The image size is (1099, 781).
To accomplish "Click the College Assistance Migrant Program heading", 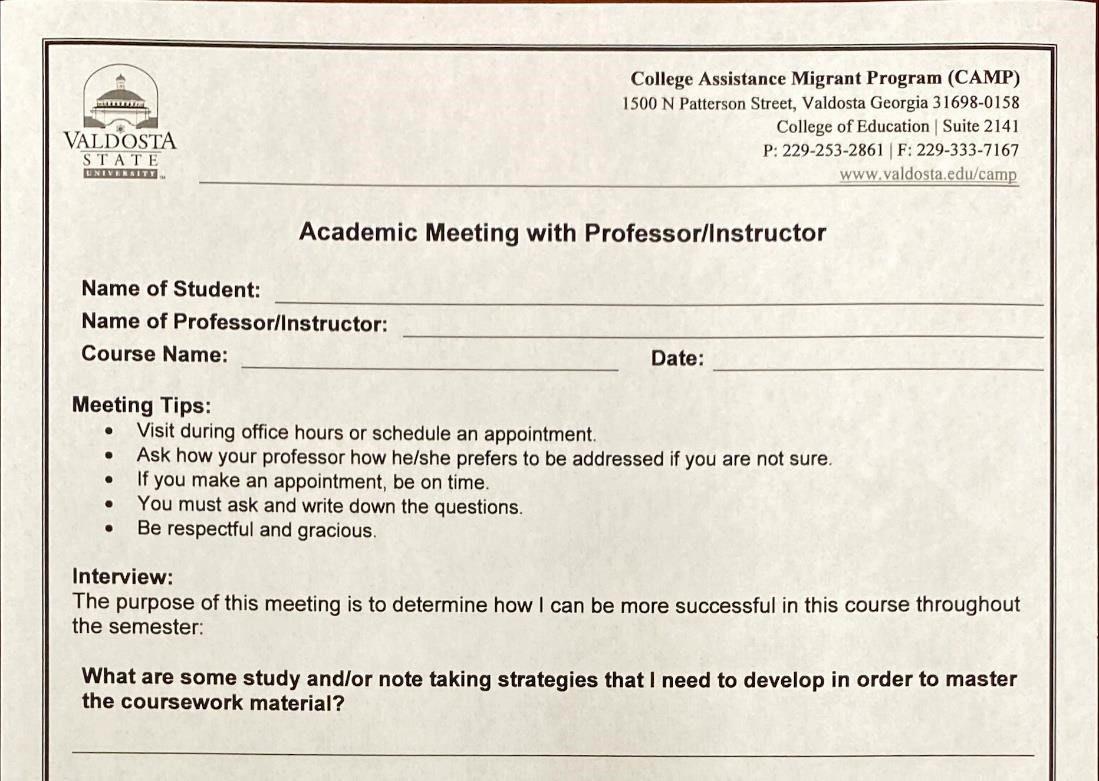I will coord(825,78).
